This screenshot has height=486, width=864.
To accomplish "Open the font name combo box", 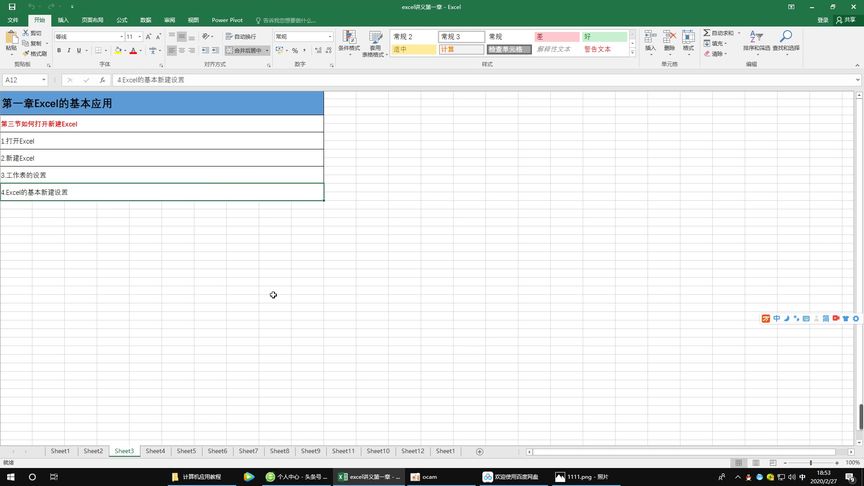I will [89, 36].
